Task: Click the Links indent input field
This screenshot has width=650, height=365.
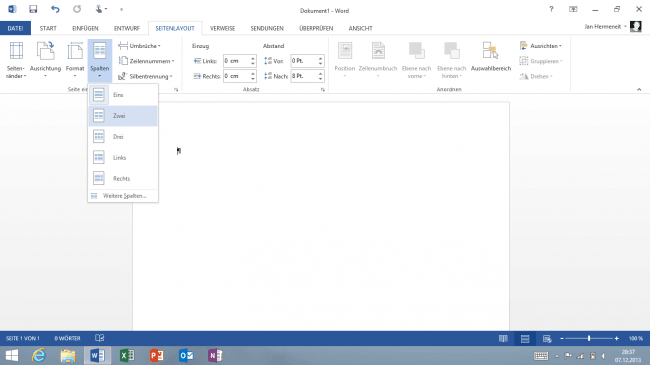Action: [236, 61]
